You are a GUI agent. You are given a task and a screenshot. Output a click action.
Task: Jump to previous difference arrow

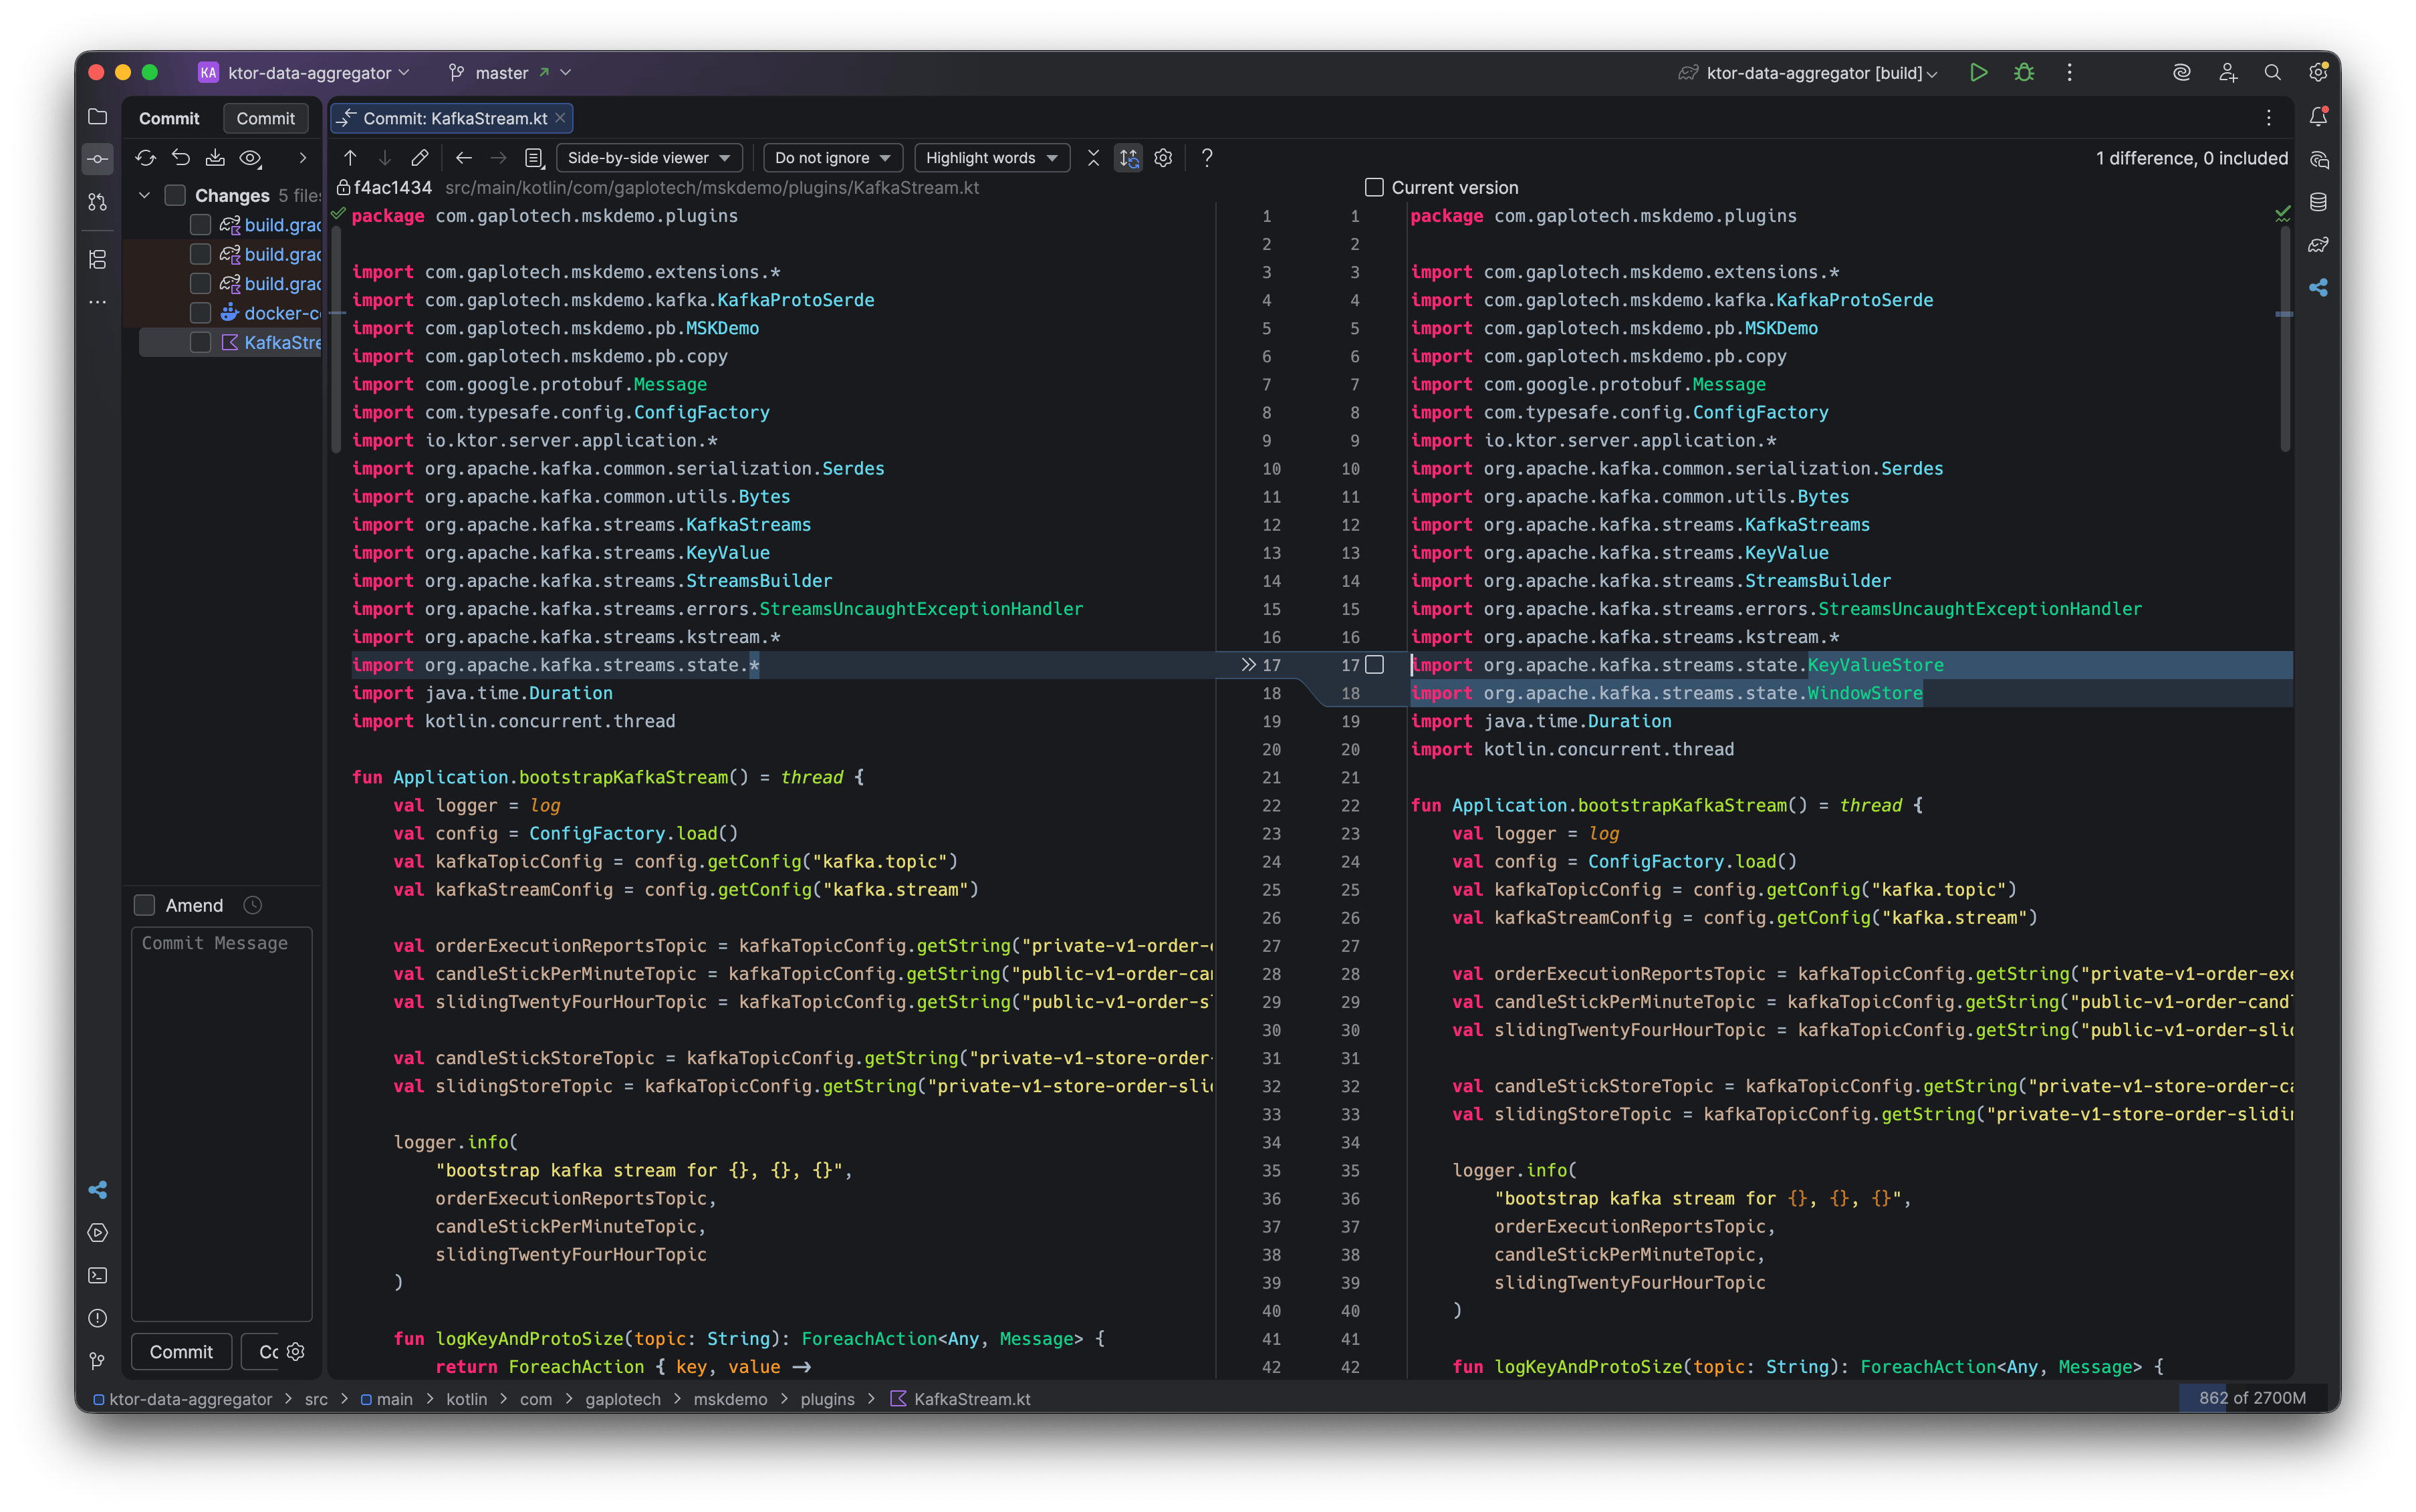350,158
